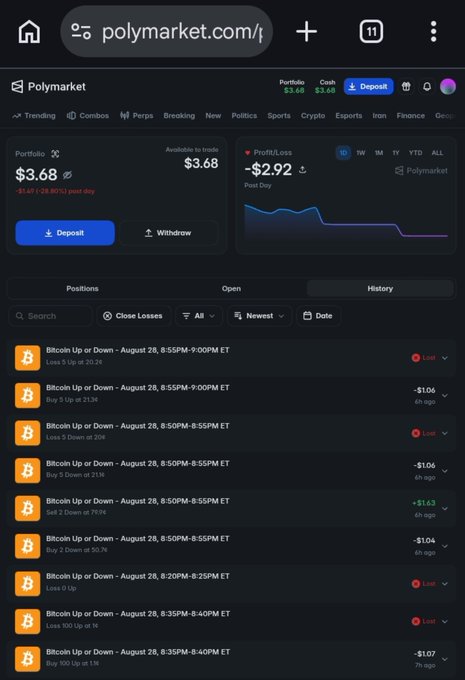Screen dimensions: 465x680
Task: Click the large blue Deposit button
Action: (x=65, y=233)
